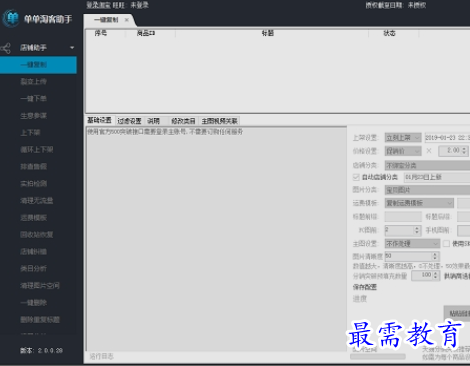Click the progress bar below the settings
470x366 pixels.
(378, 356)
